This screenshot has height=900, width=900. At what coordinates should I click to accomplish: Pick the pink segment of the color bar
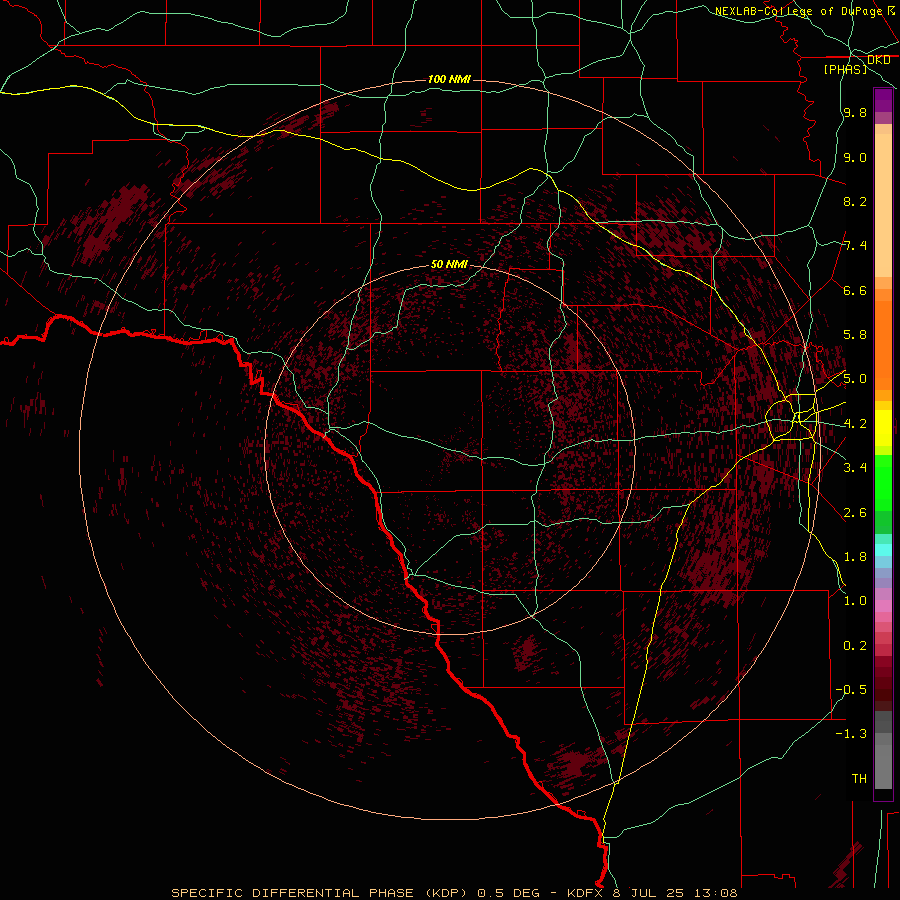pyautogui.click(x=883, y=606)
